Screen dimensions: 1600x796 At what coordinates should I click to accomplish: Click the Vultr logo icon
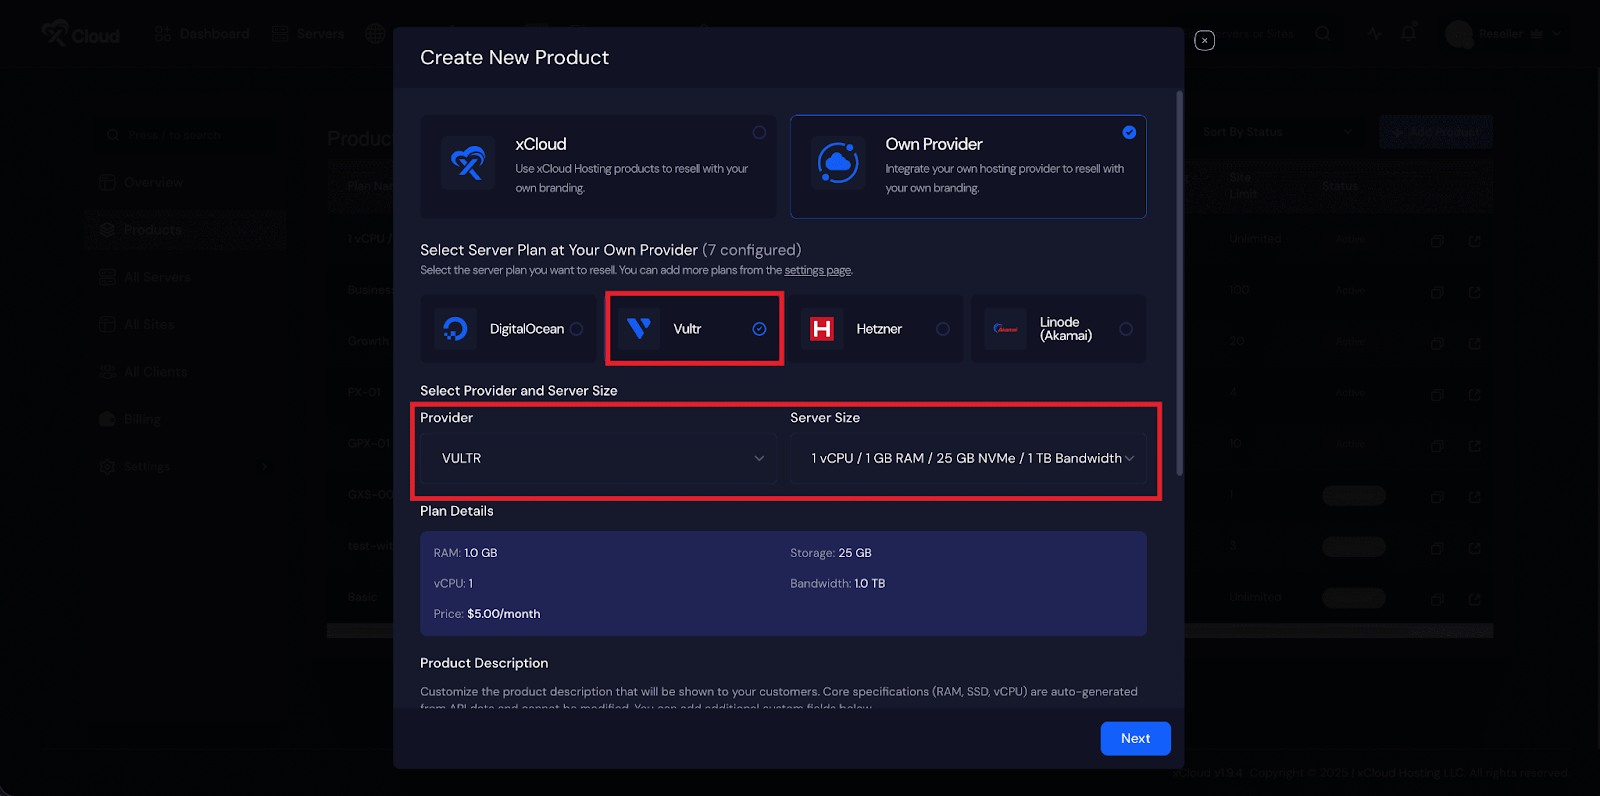tap(639, 328)
